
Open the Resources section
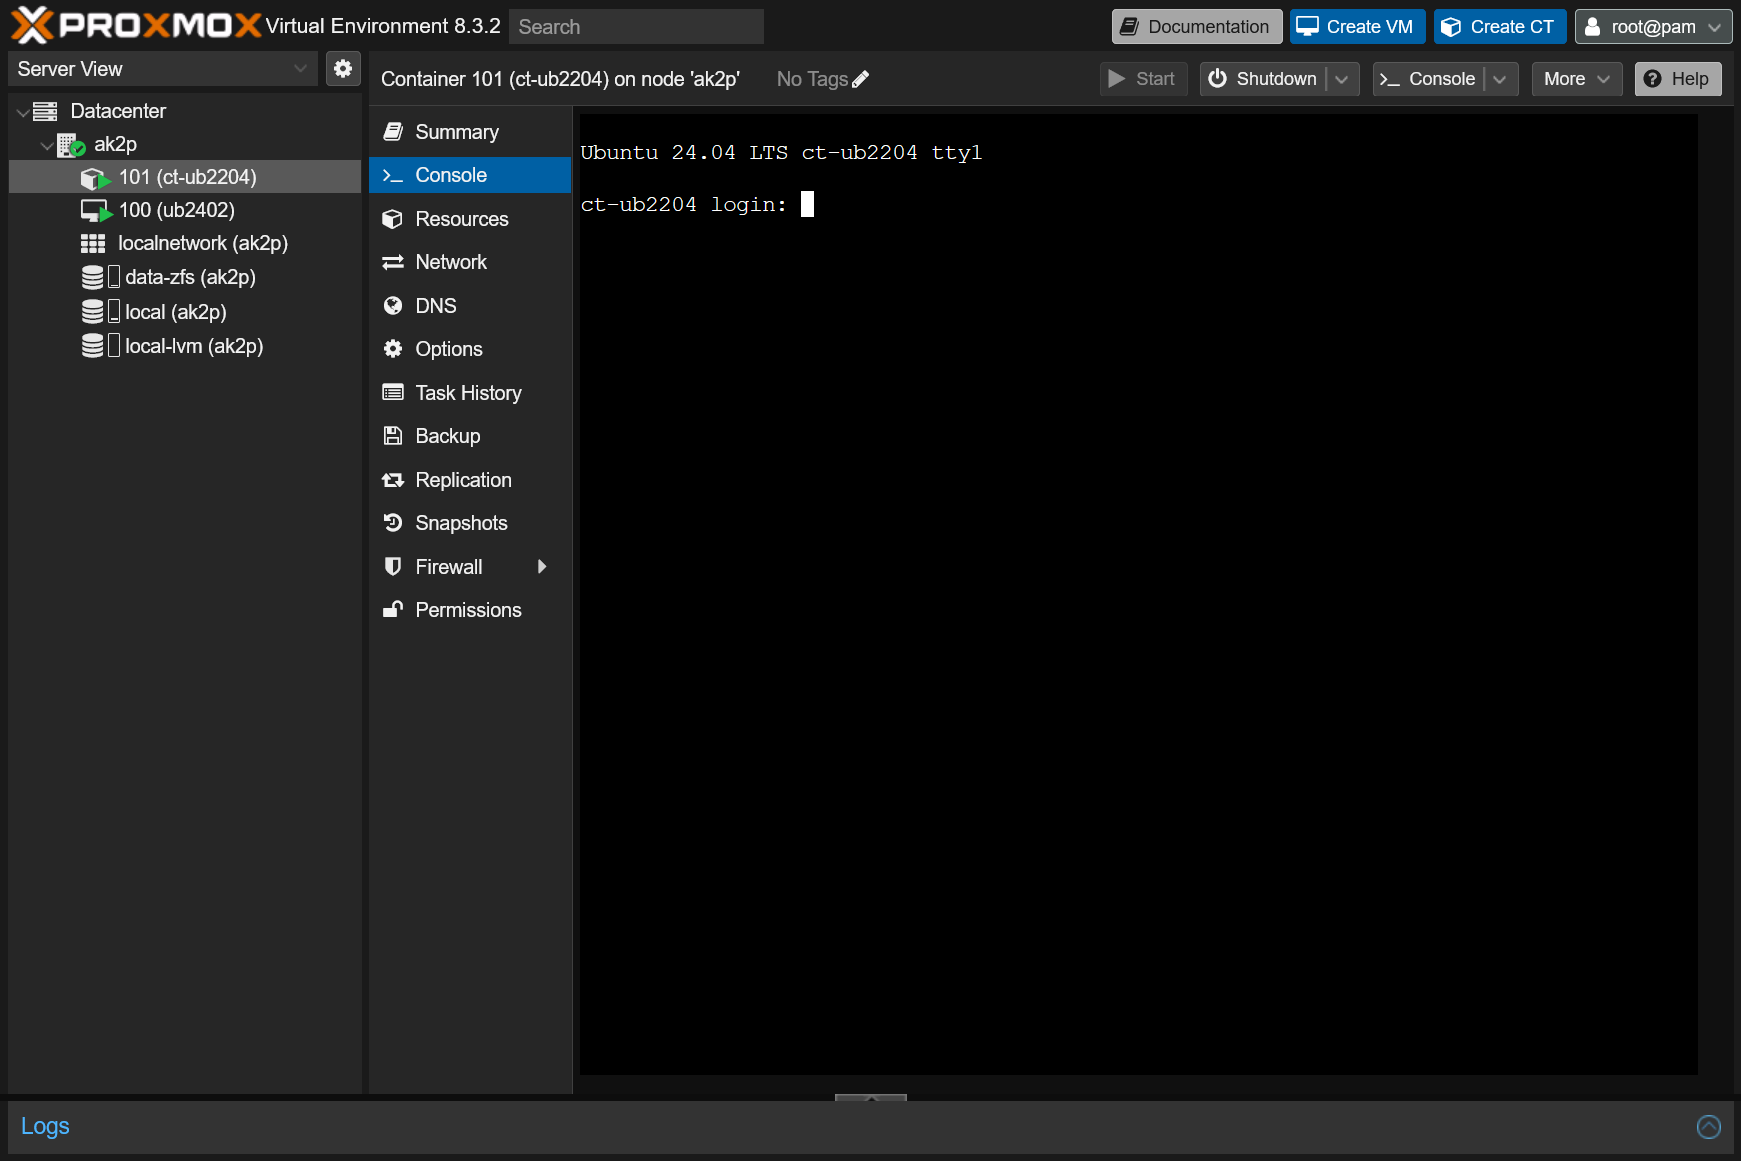pyautogui.click(x=470, y=219)
